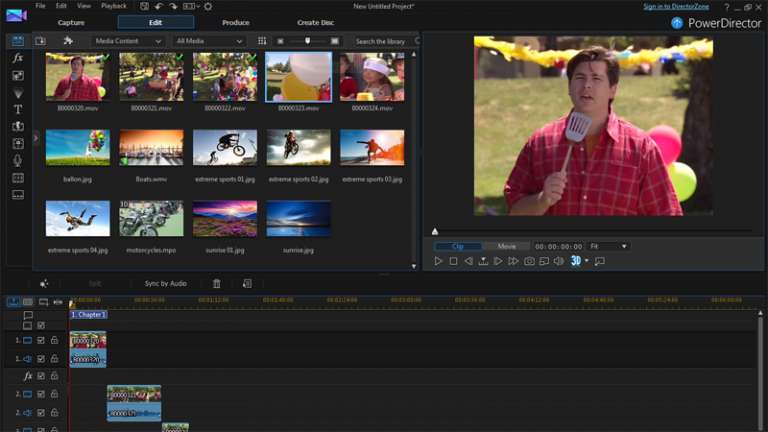Toggle the 3D preview mode icon
The height and width of the screenshot is (432, 768).
pos(576,261)
